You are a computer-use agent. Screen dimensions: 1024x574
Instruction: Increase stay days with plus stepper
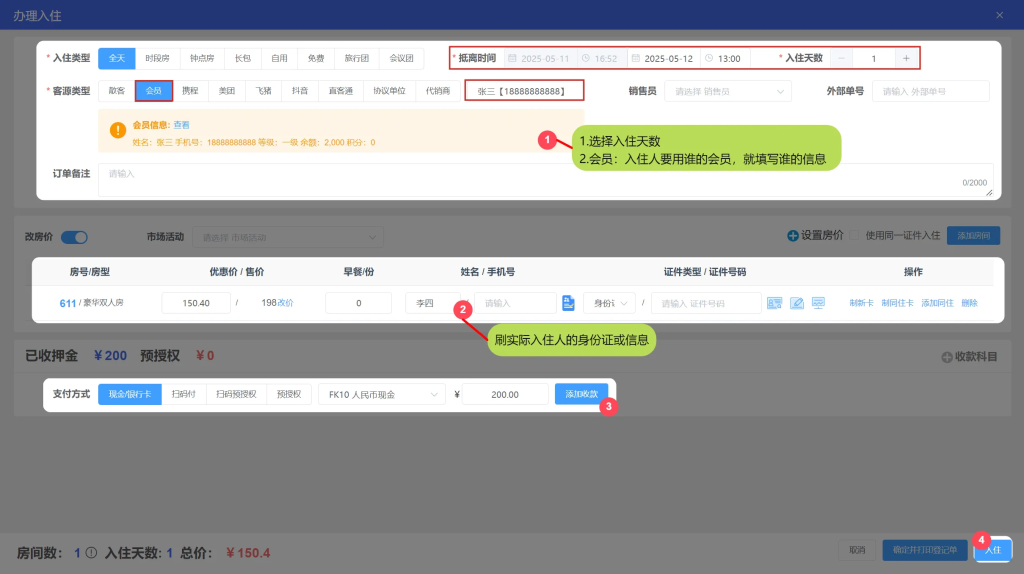pos(906,59)
